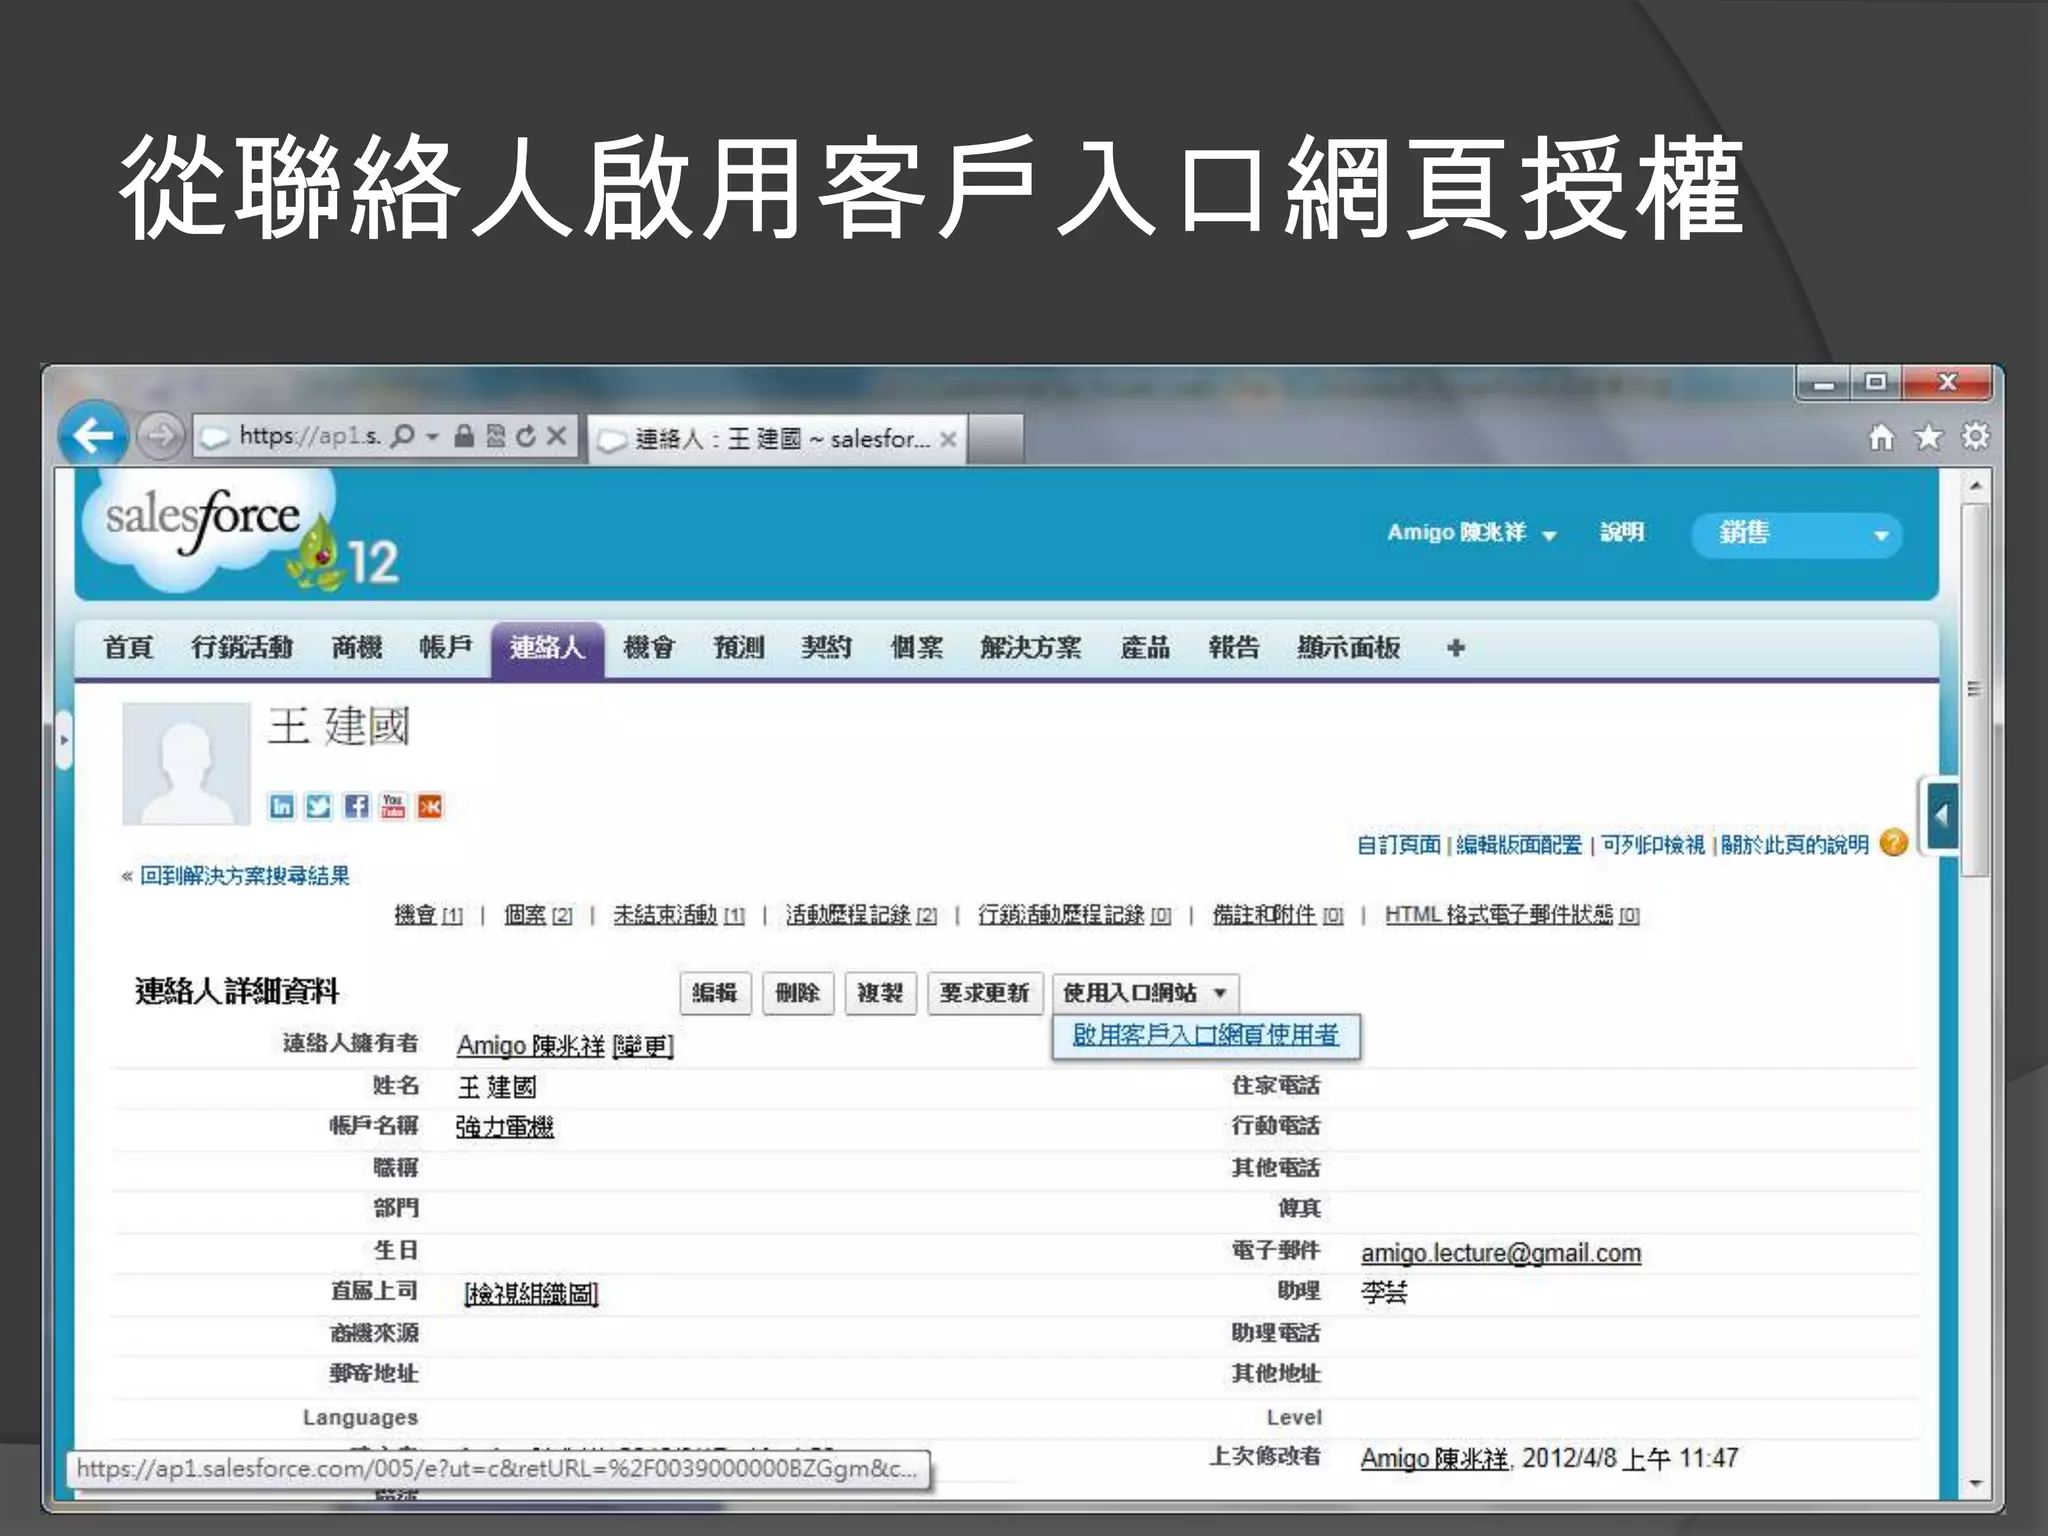Click the 要求更新 button

[985, 993]
